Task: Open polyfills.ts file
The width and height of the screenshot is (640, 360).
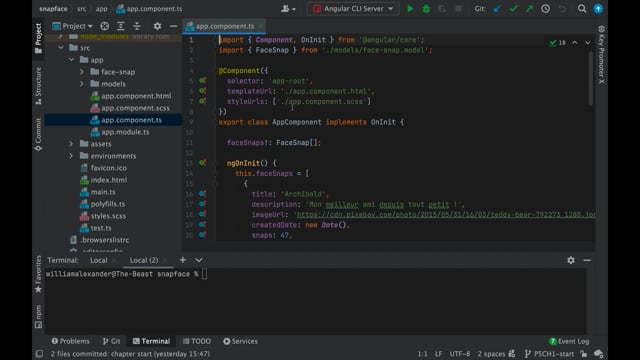Action: (108, 204)
